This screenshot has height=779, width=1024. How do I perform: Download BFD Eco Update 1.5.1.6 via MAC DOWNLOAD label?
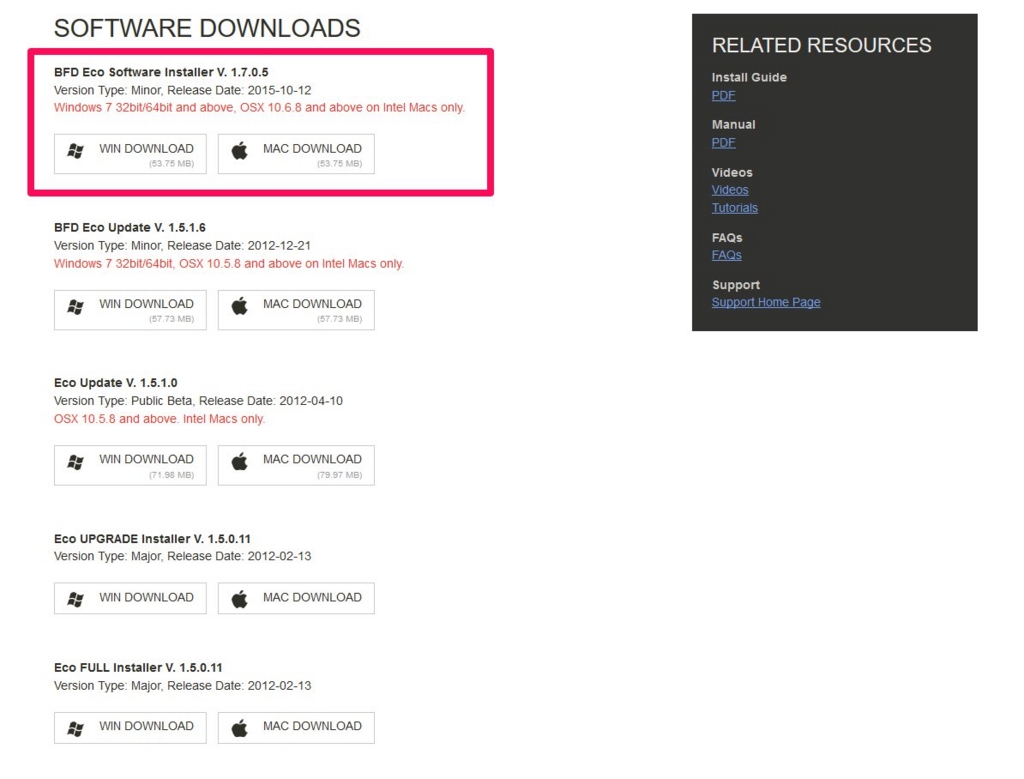[312, 304]
